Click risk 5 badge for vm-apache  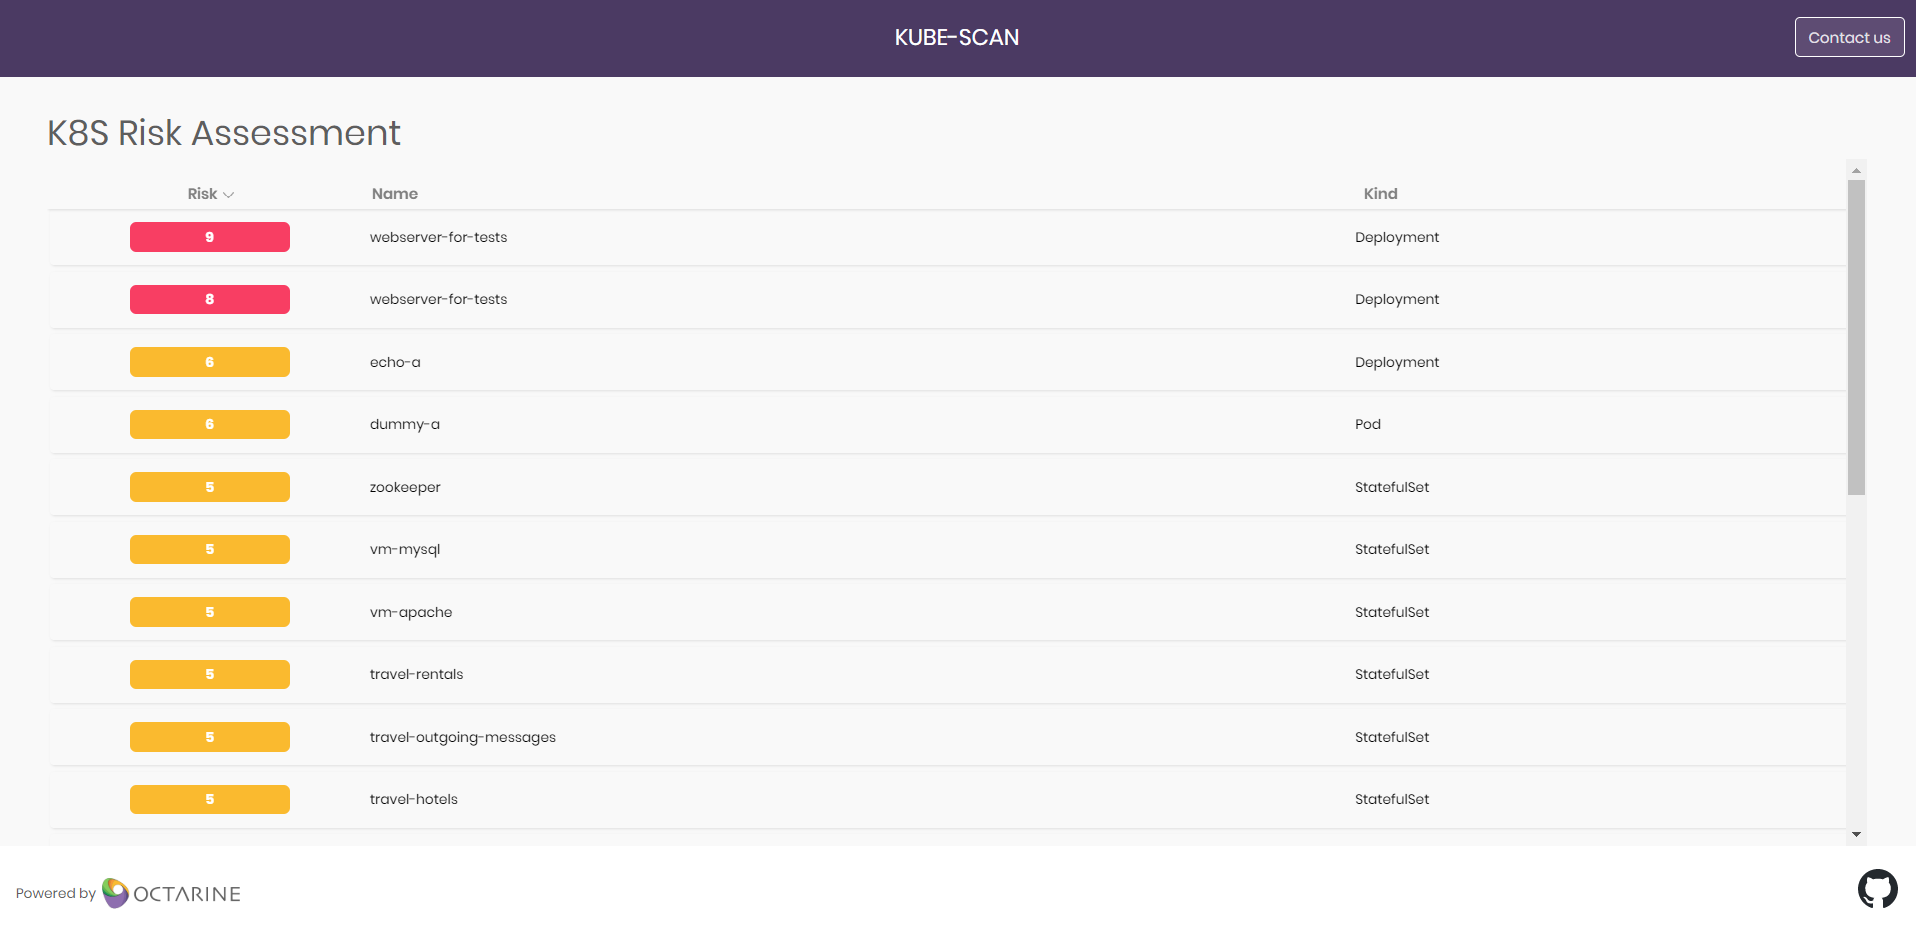coord(210,612)
